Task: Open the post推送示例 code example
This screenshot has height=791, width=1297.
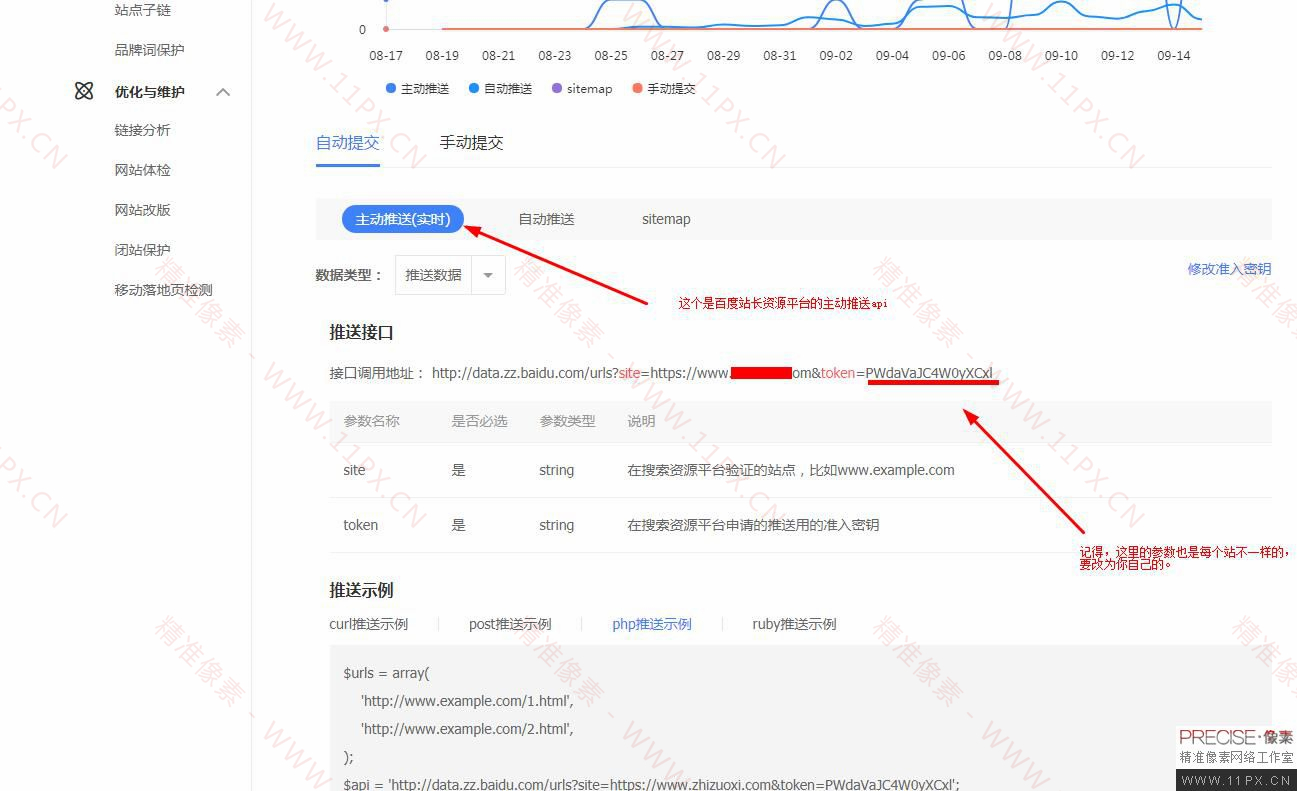Action: [509, 624]
